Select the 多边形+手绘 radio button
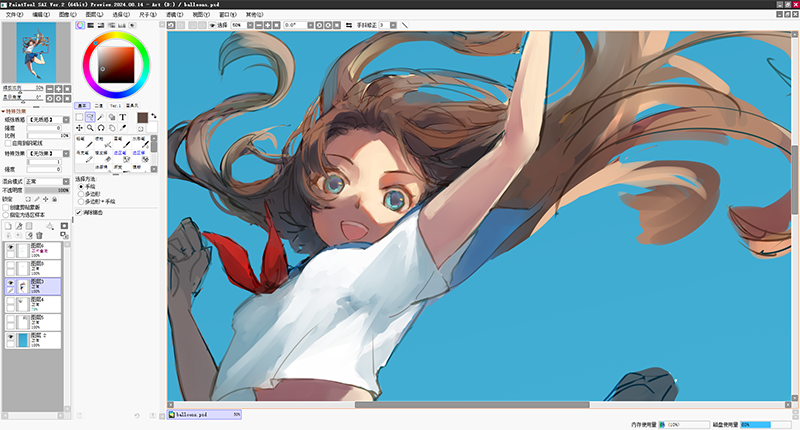Screen dimensions: 800x430 pos(81,201)
